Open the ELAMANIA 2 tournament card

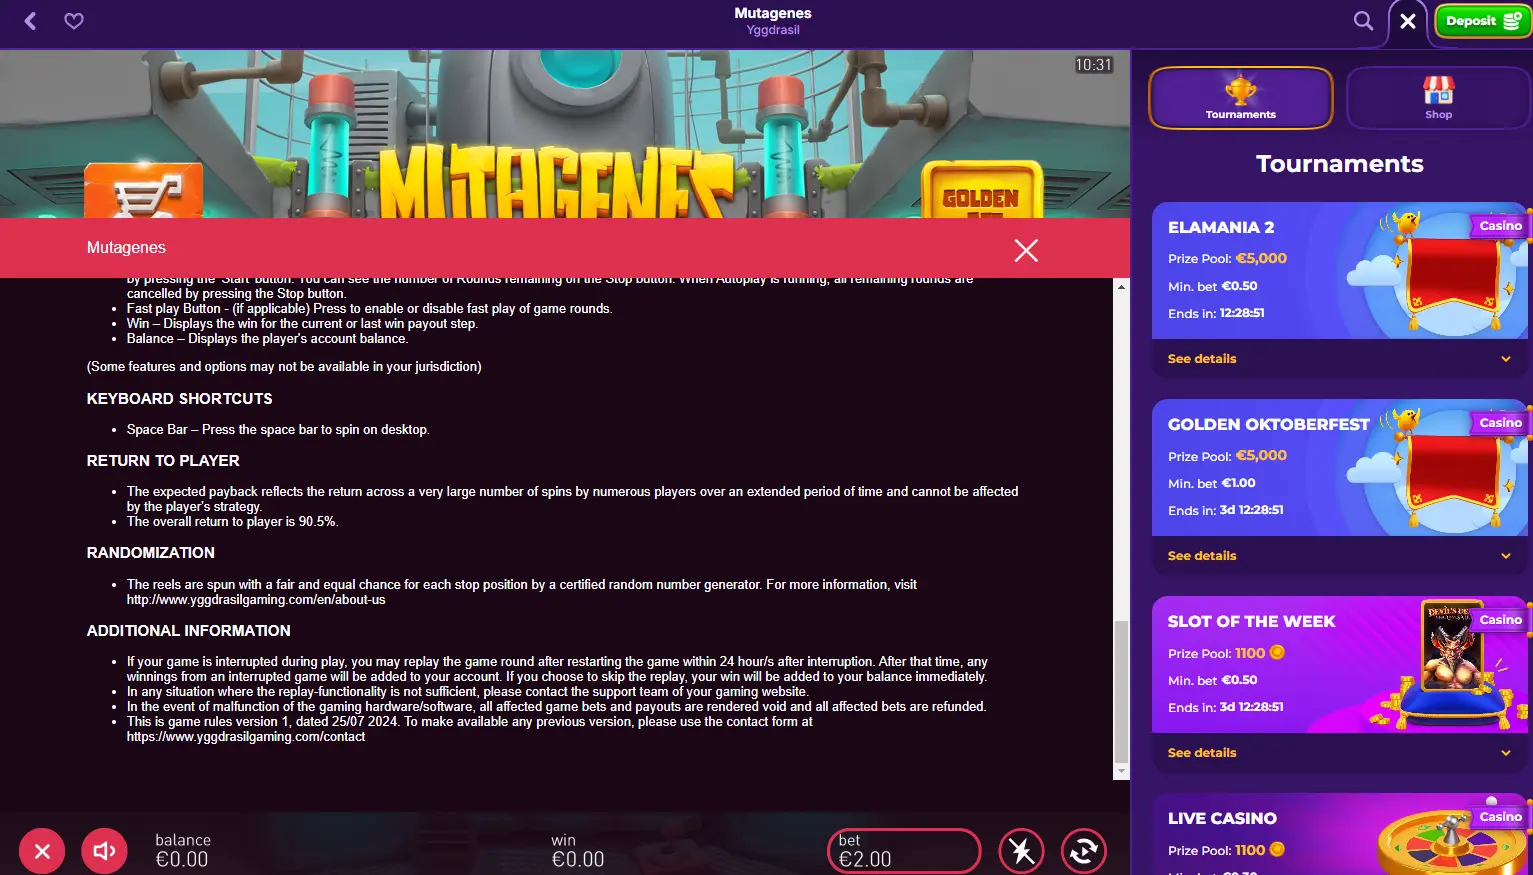point(1339,271)
